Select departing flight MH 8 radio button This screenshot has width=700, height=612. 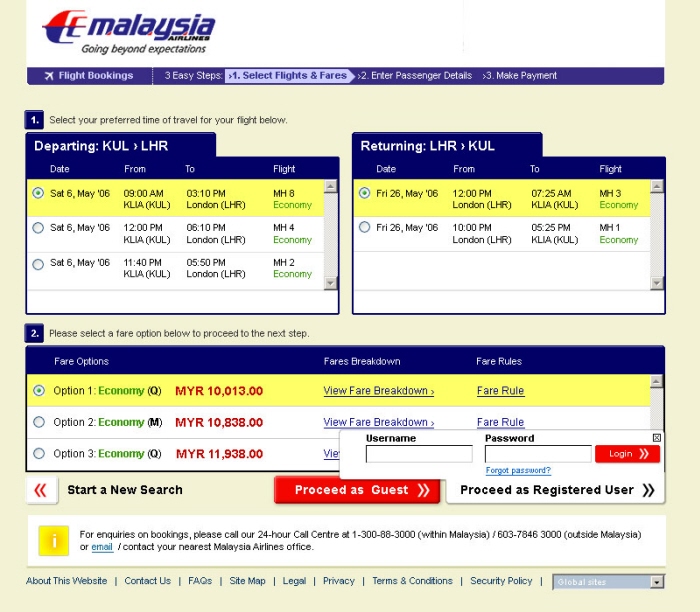pos(38,193)
